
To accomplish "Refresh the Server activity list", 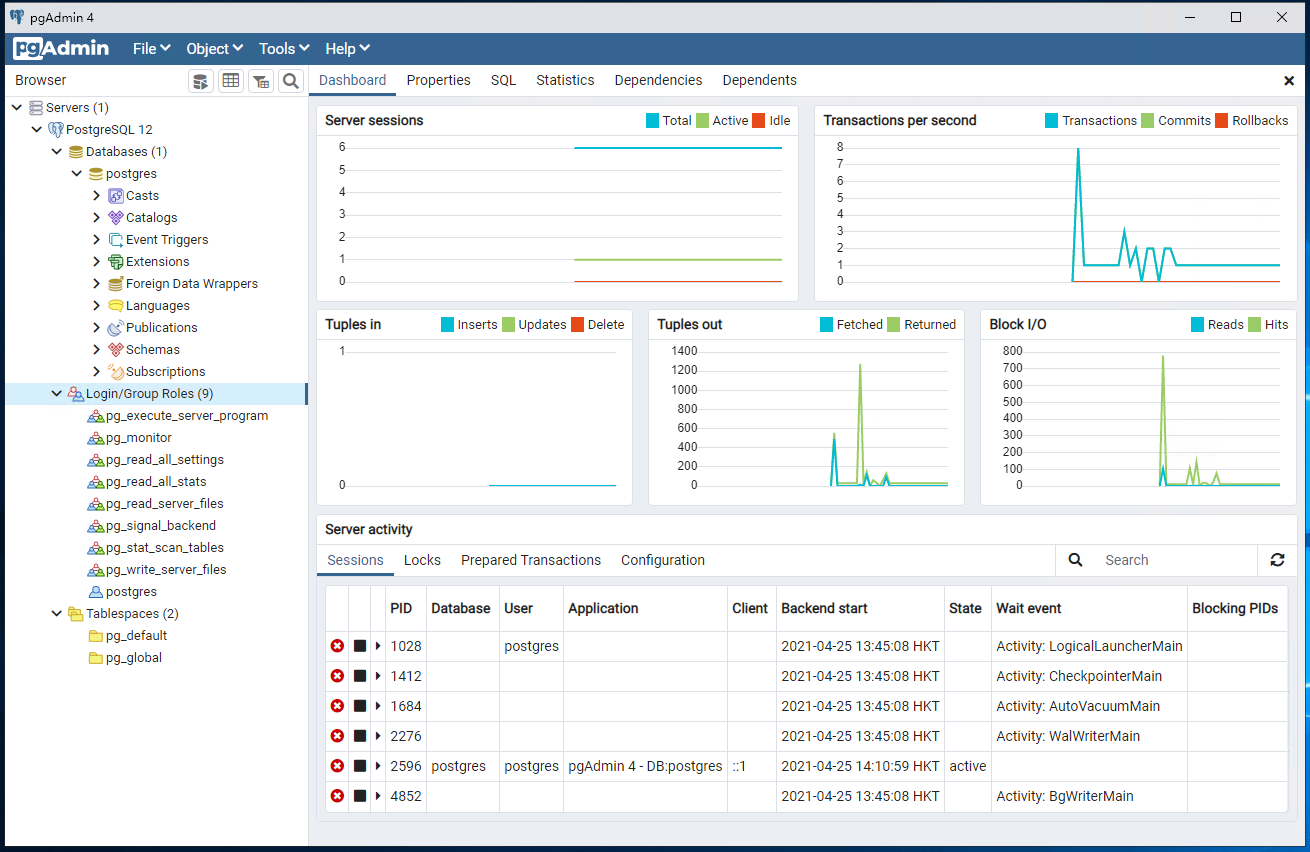I will pos(1277,560).
